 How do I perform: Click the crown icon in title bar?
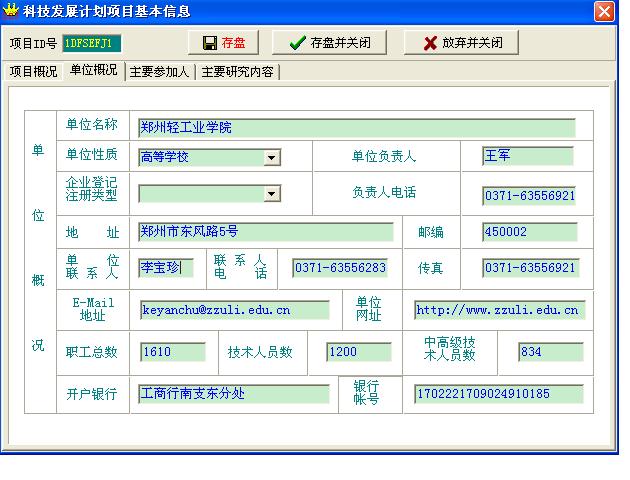coord(11,11)
